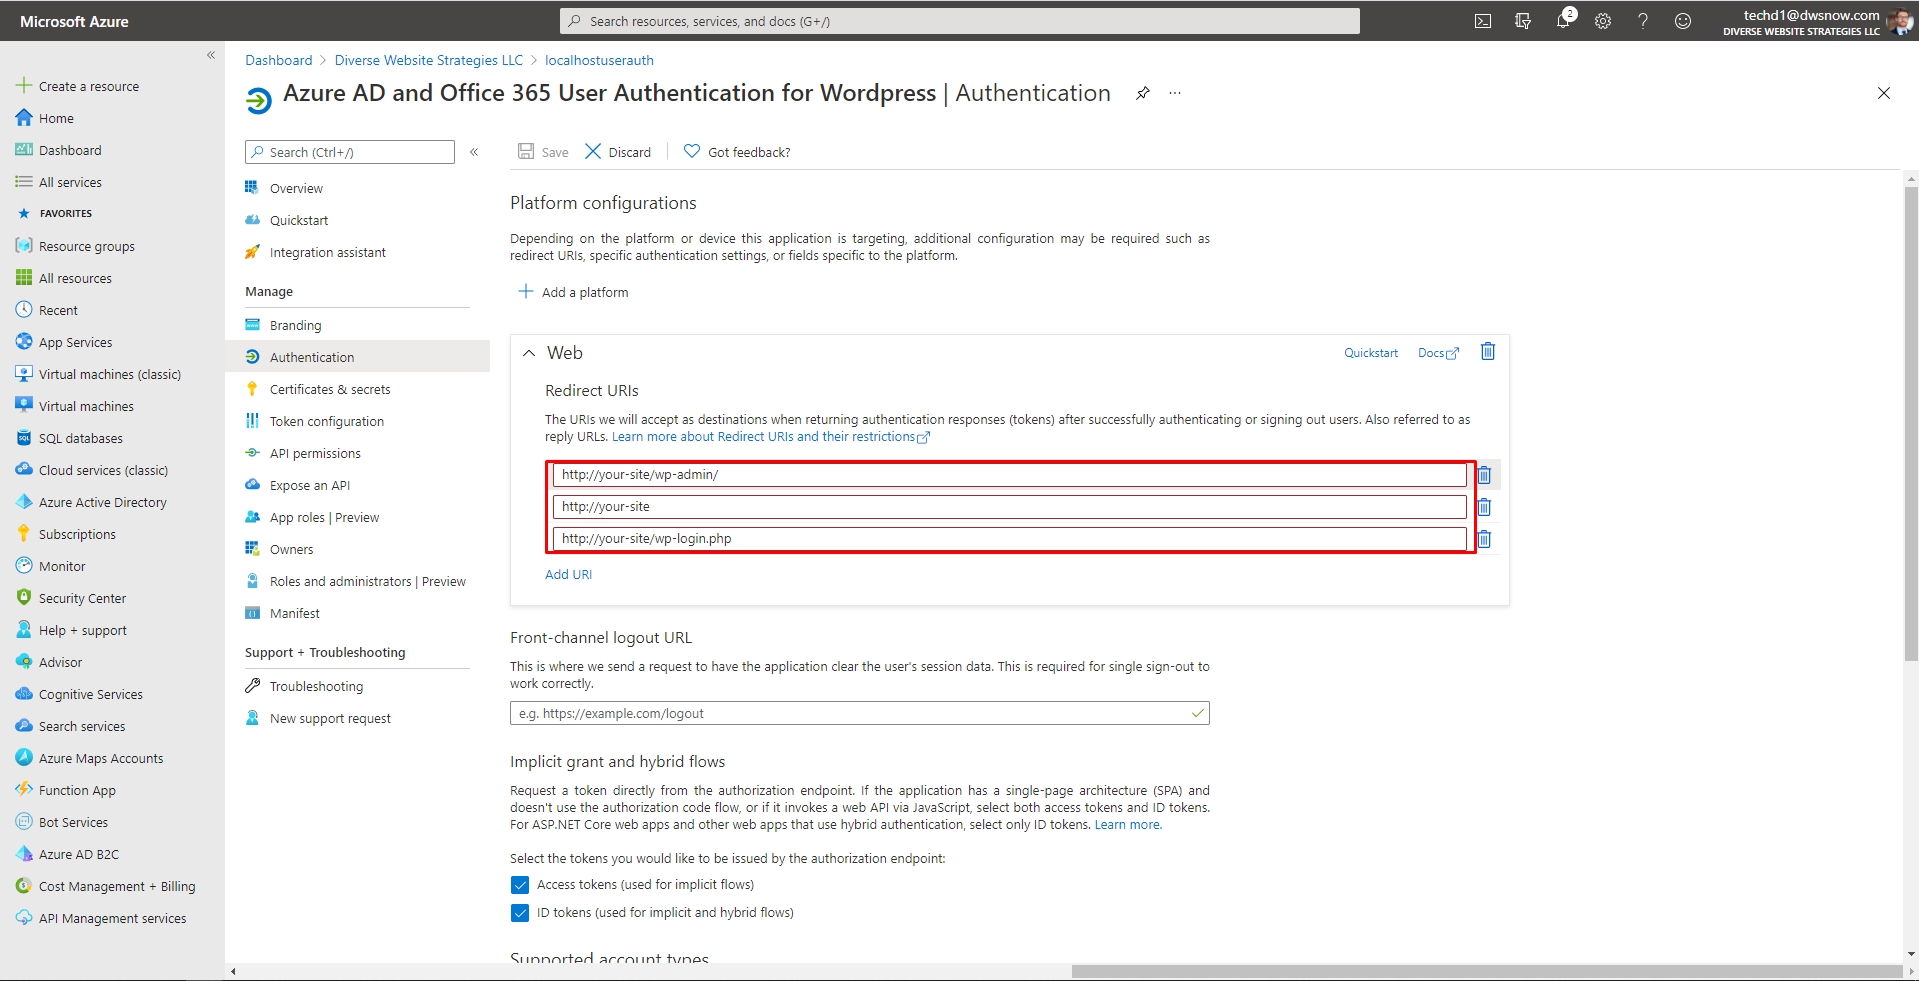
Task: Delete the http://your-site/wp-admin/ redirect URI
Action: pyautogui.click(x=1484, y=475)
